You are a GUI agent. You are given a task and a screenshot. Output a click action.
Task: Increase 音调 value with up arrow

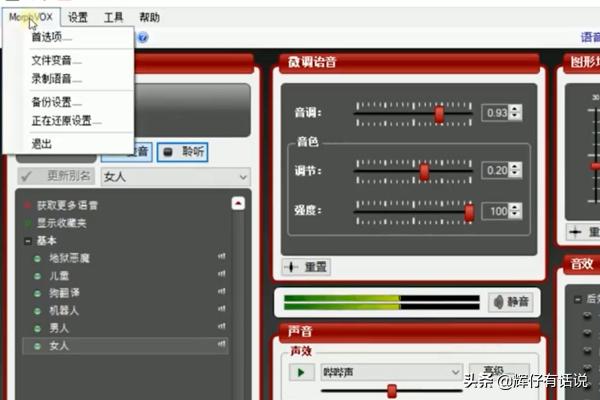coord(515,109)
